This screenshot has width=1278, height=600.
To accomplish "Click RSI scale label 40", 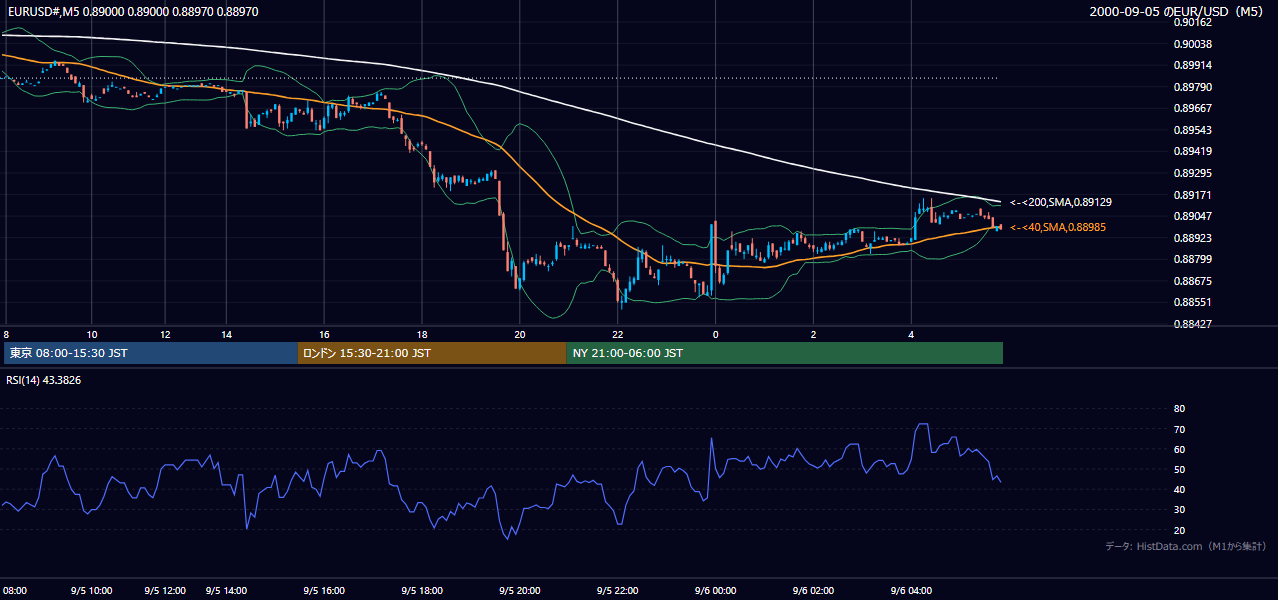I will [x=1179, y=490].
